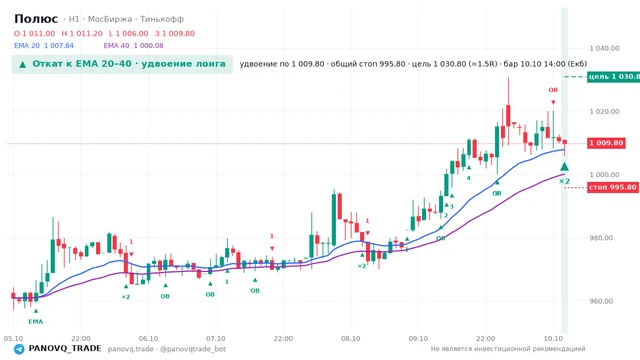The width and height of the screenshot is (640, 360).
Task: Click the green цель 1 030.8 target tag
Action: coord(613,77)
